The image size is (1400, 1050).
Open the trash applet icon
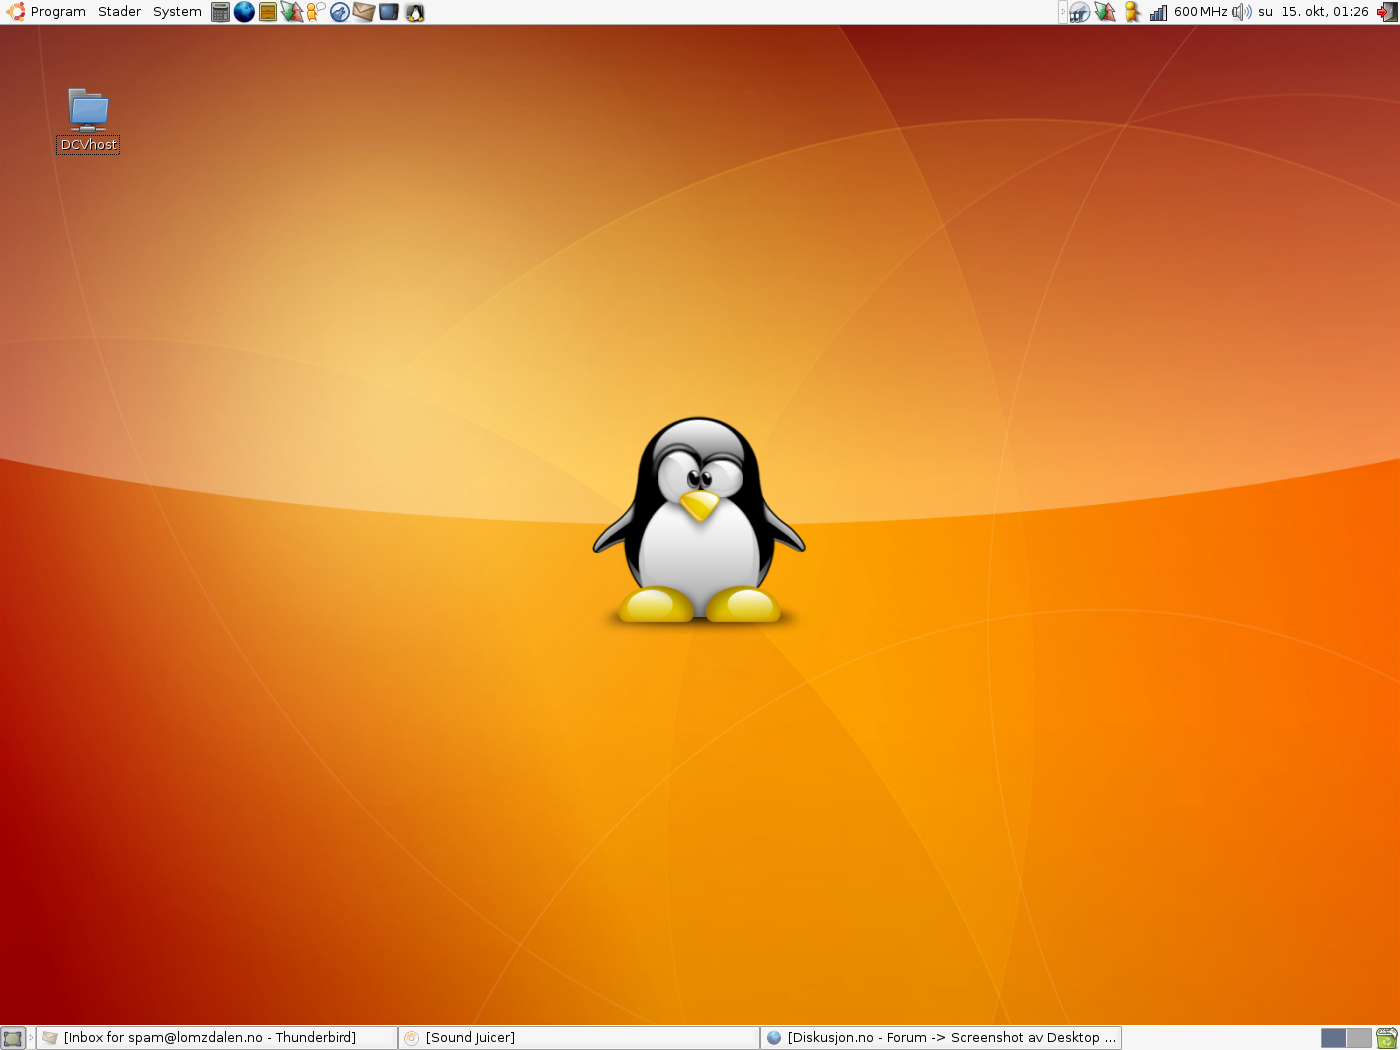pos(1387,1038)
